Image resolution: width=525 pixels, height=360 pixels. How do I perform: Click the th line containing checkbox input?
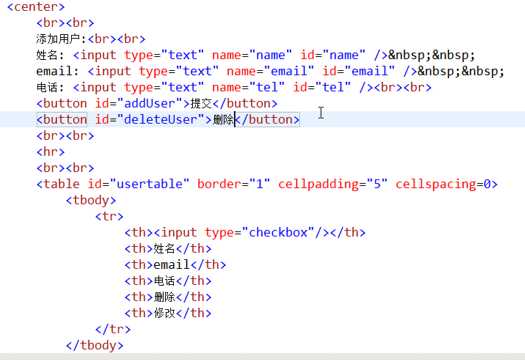[245, 232]
